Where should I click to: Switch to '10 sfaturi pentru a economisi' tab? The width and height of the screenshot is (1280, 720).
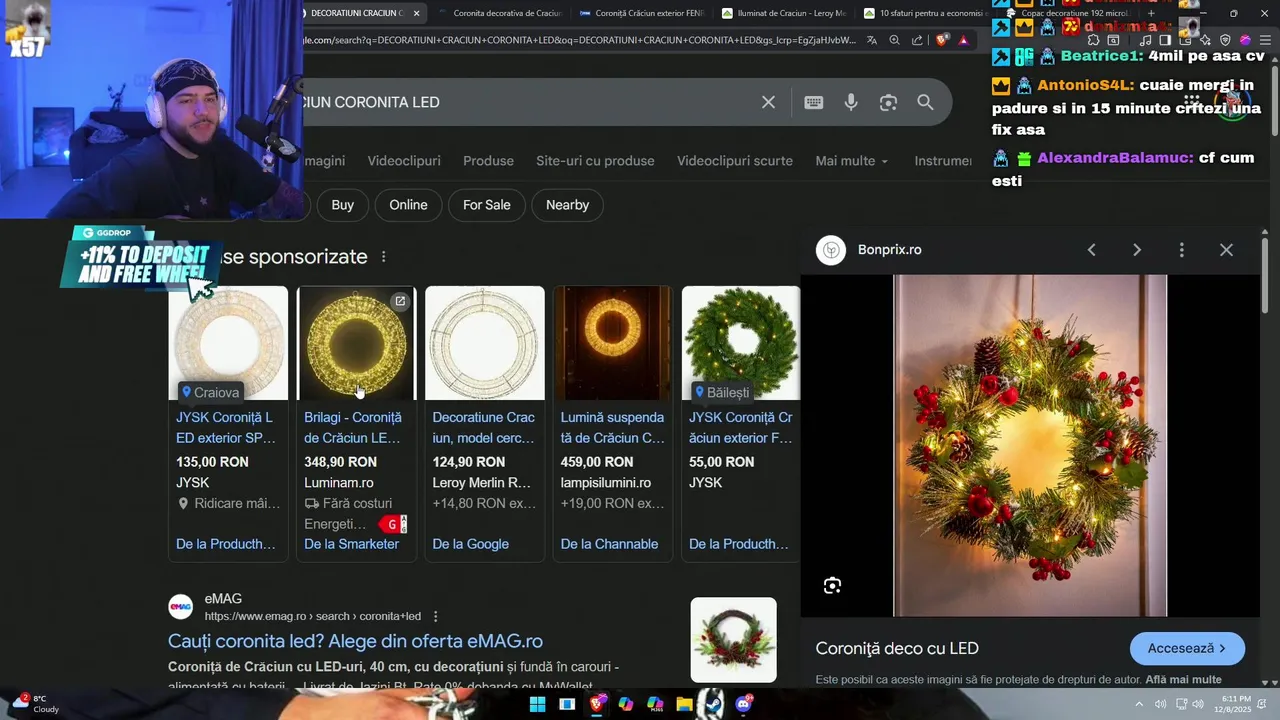[x=924, y=13]
